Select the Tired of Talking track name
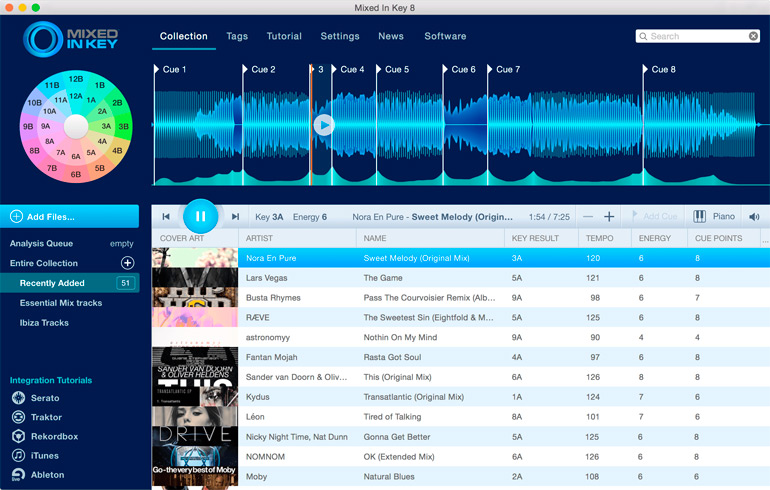 (x=392, y=417)
